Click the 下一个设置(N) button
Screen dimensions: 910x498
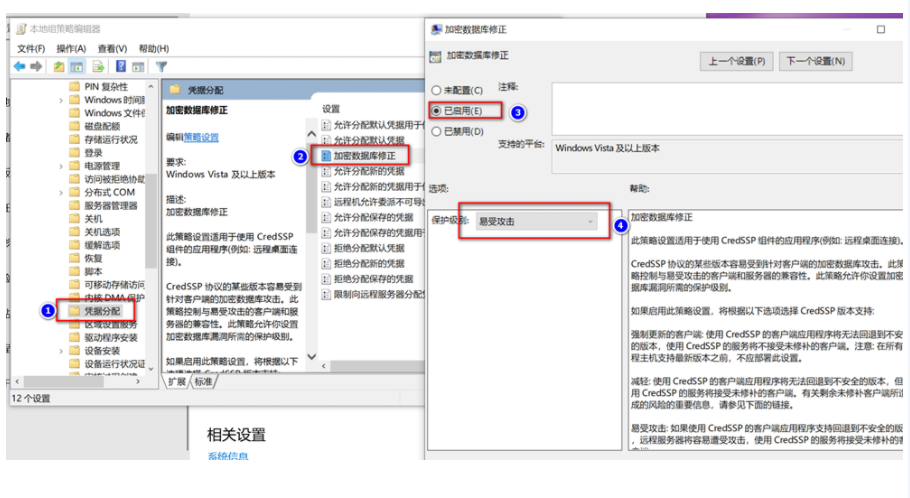(x=815, y=61)
